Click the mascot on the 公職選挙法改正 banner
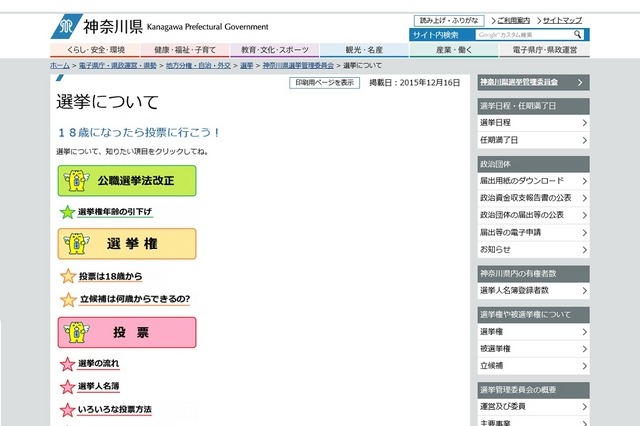This screenshot has width=640, height=426. pyautogui.click(x=74, y=181)
